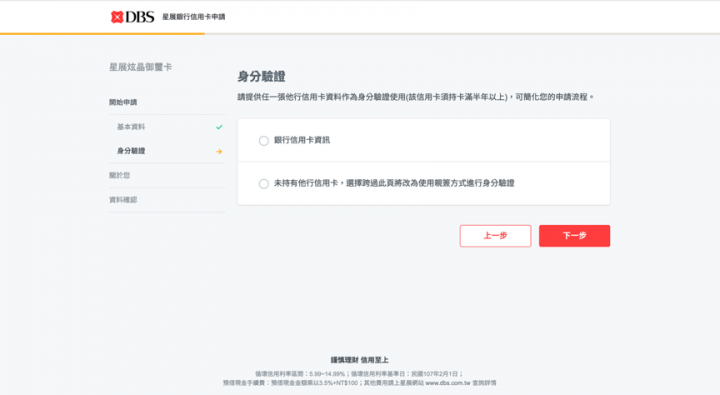This screenshot has height=395, width=720.
Task: Click the 星展銀行信用卡申請 header text
Action: click(x=194, y=17)
